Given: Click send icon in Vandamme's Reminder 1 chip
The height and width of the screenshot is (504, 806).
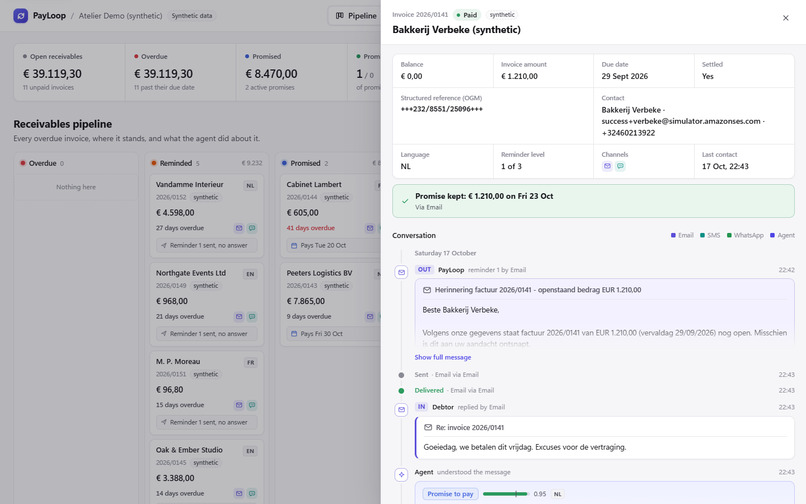Looking at the screenshot, I should coord(164,245).
